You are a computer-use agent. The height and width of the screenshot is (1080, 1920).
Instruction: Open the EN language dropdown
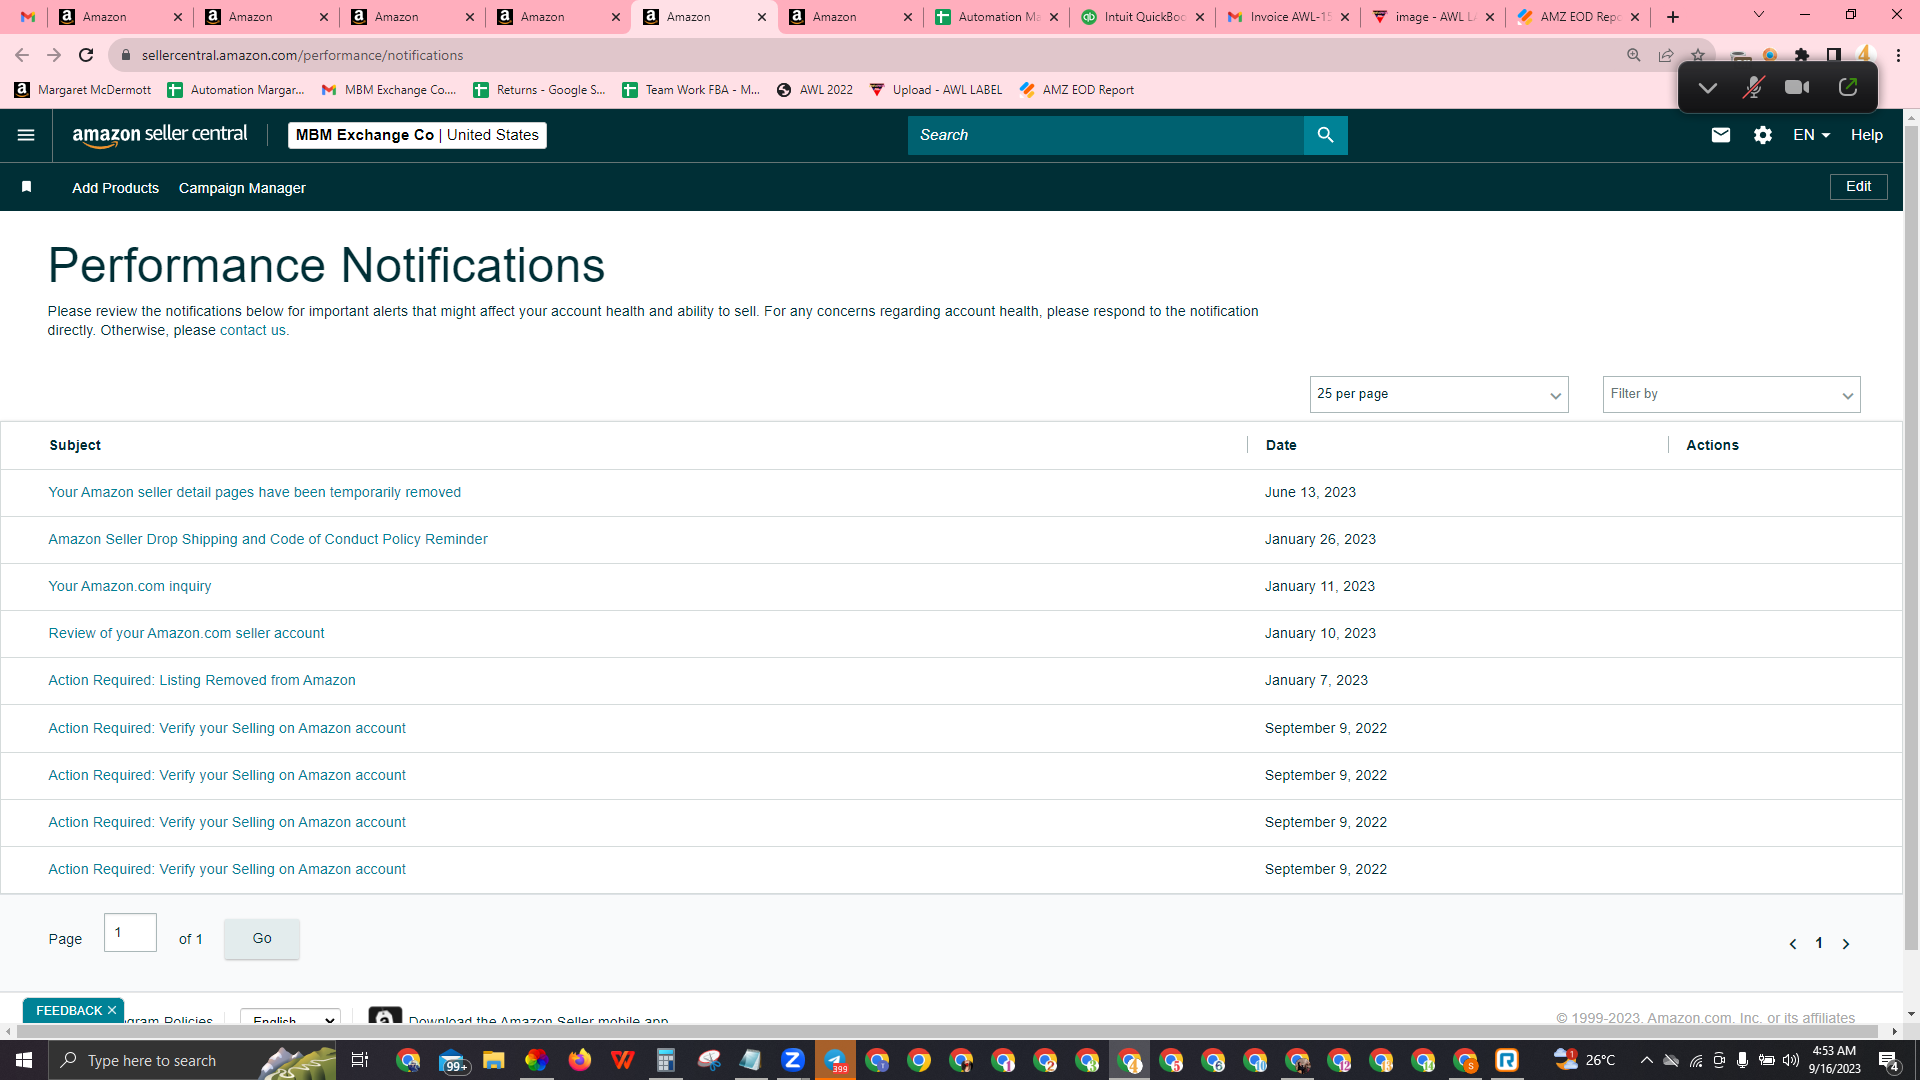(x=1811, y=135)
